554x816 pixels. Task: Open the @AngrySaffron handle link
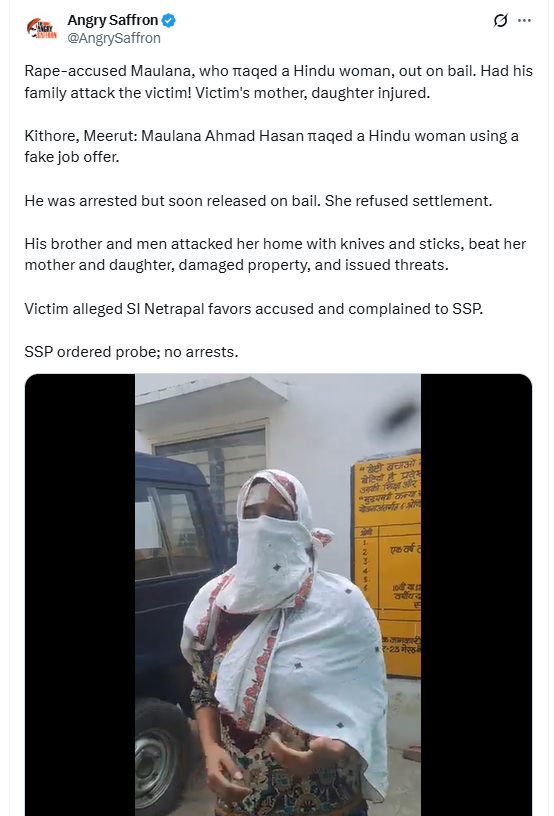[x=114, y=38]
